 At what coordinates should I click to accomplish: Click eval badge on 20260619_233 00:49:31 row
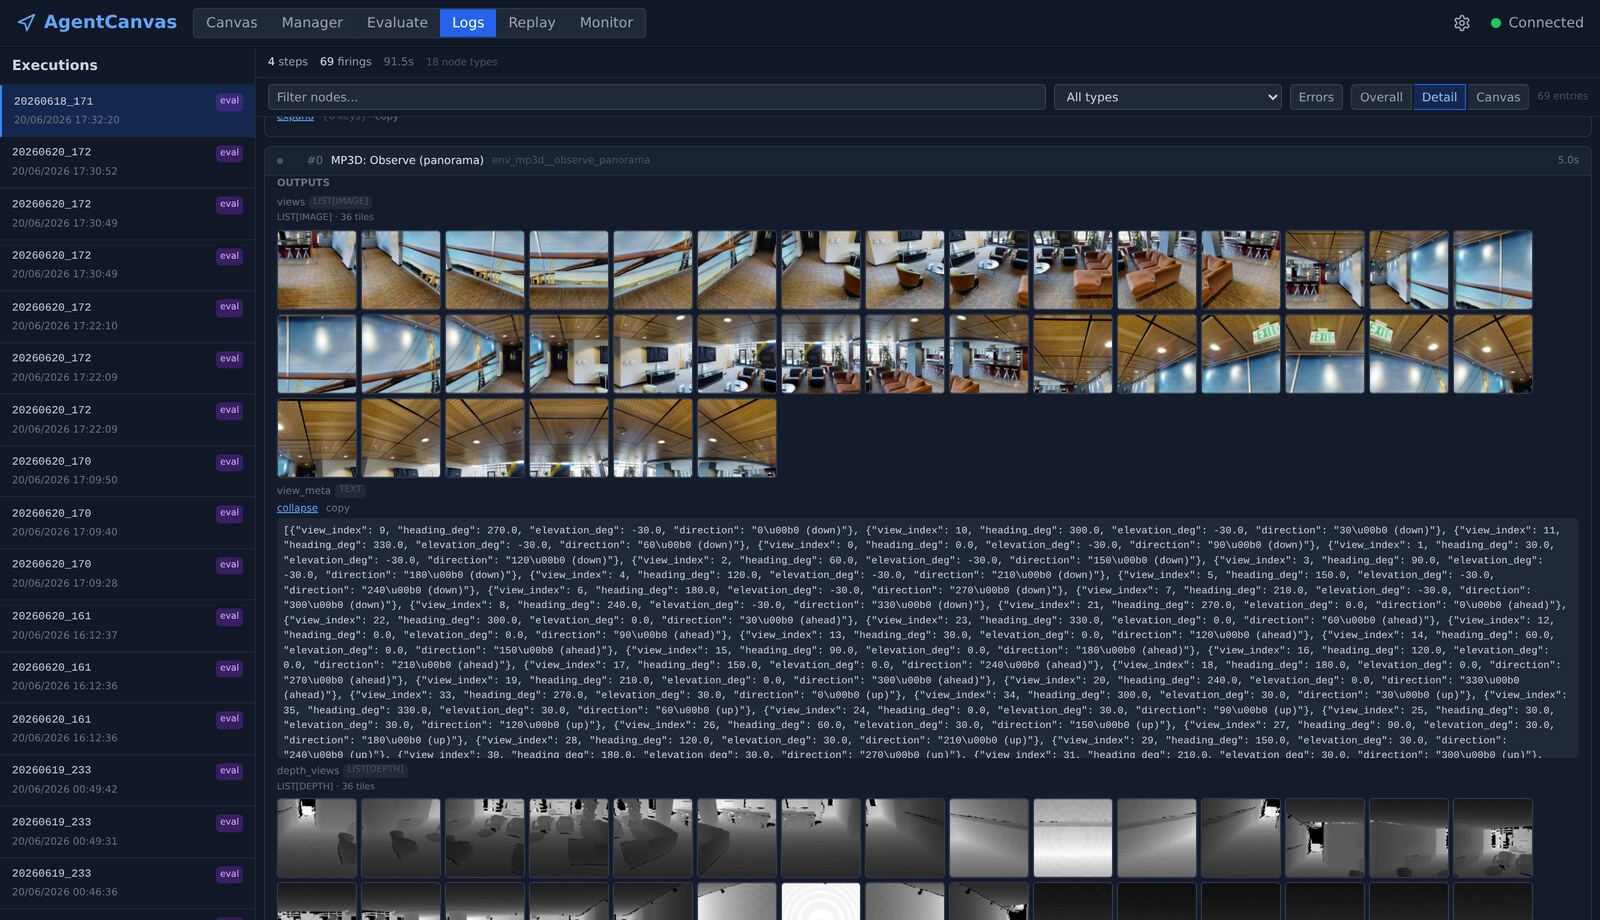click(x=229, y=822)
